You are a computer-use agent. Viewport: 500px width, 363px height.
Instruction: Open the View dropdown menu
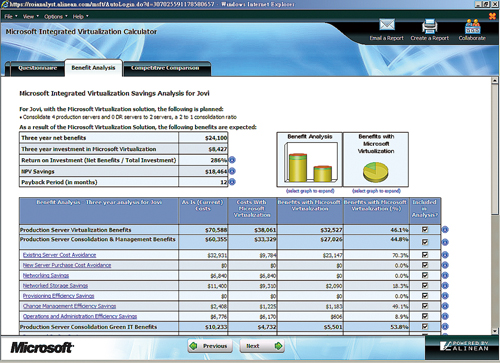pyautogui.click(x=30, y=16)
